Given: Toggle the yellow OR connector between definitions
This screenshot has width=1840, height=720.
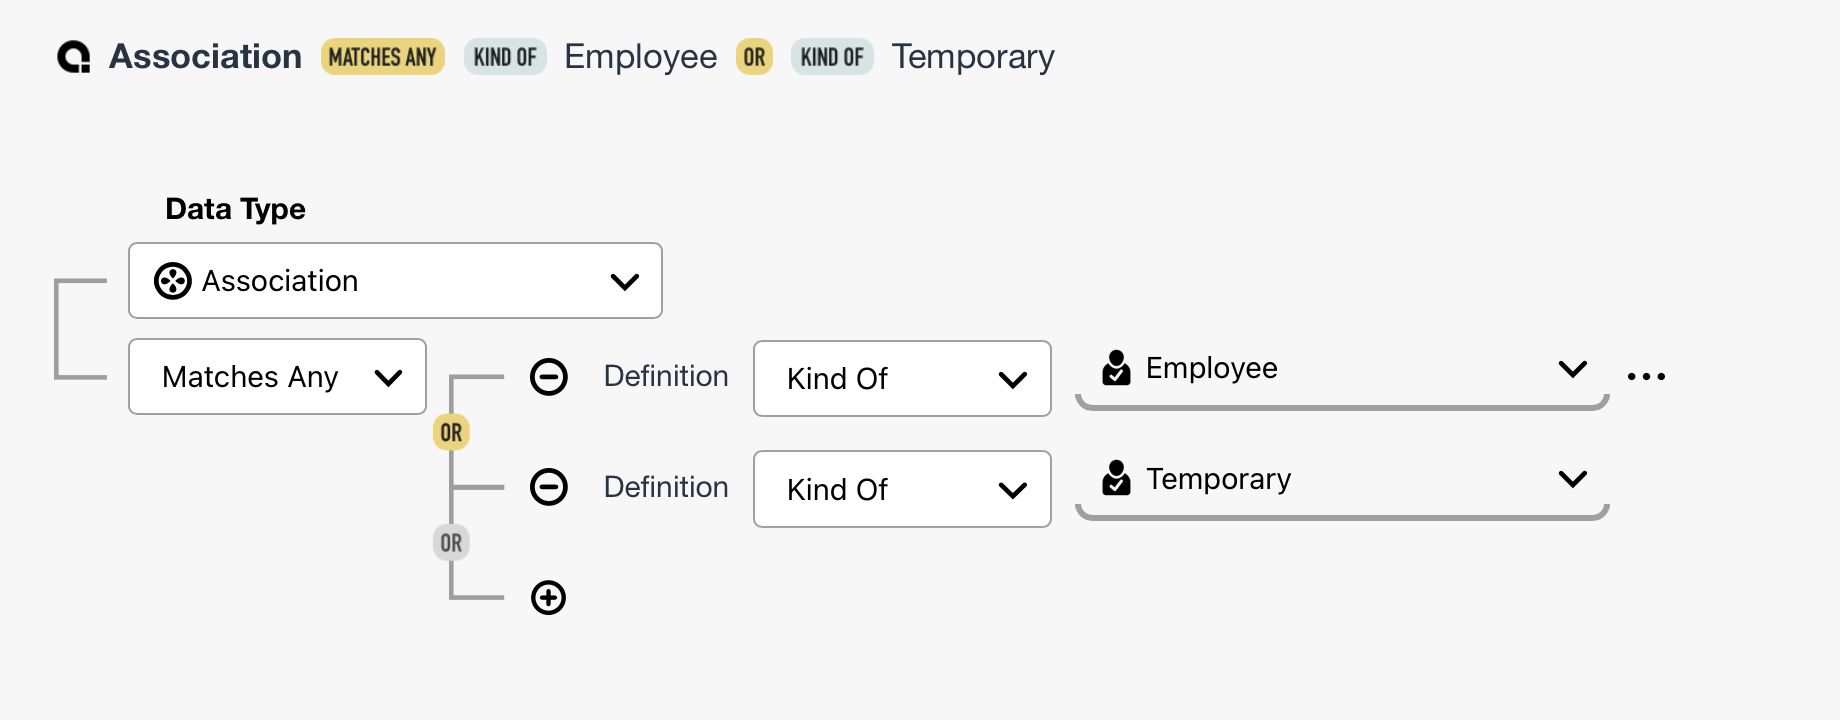Looking at the screenshot, I should coord(451,433).
